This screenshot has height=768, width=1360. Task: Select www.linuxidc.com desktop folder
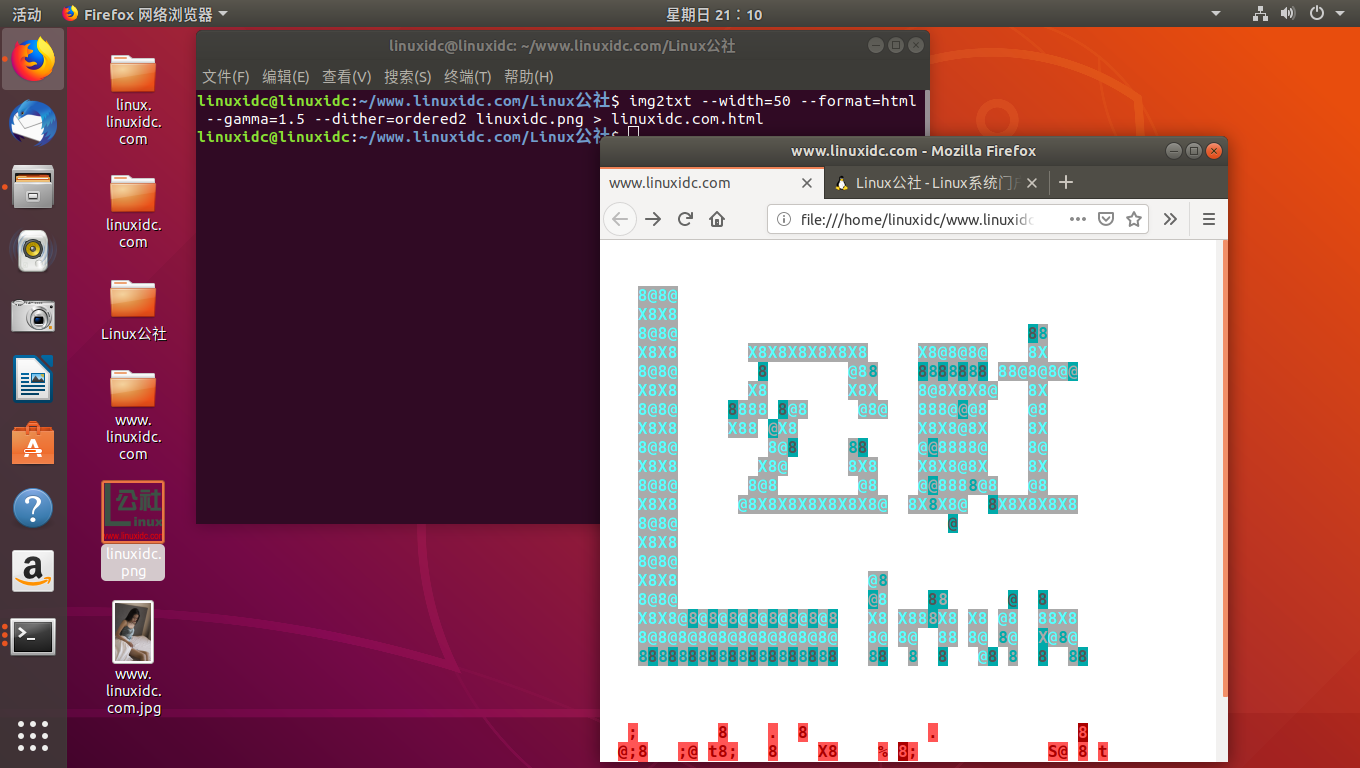coord(133,414)
